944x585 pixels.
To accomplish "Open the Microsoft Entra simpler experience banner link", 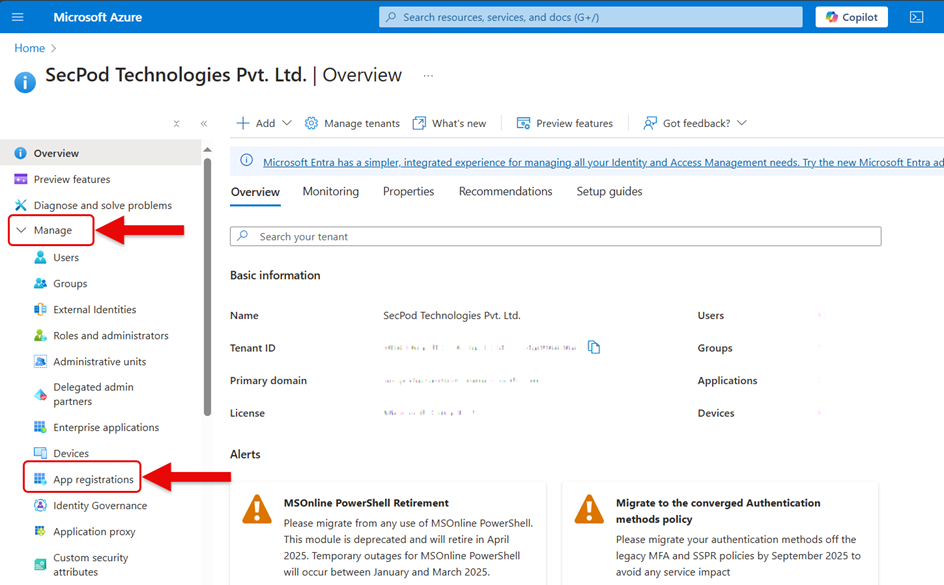I will pyautogui.click(x=603, y=162).
